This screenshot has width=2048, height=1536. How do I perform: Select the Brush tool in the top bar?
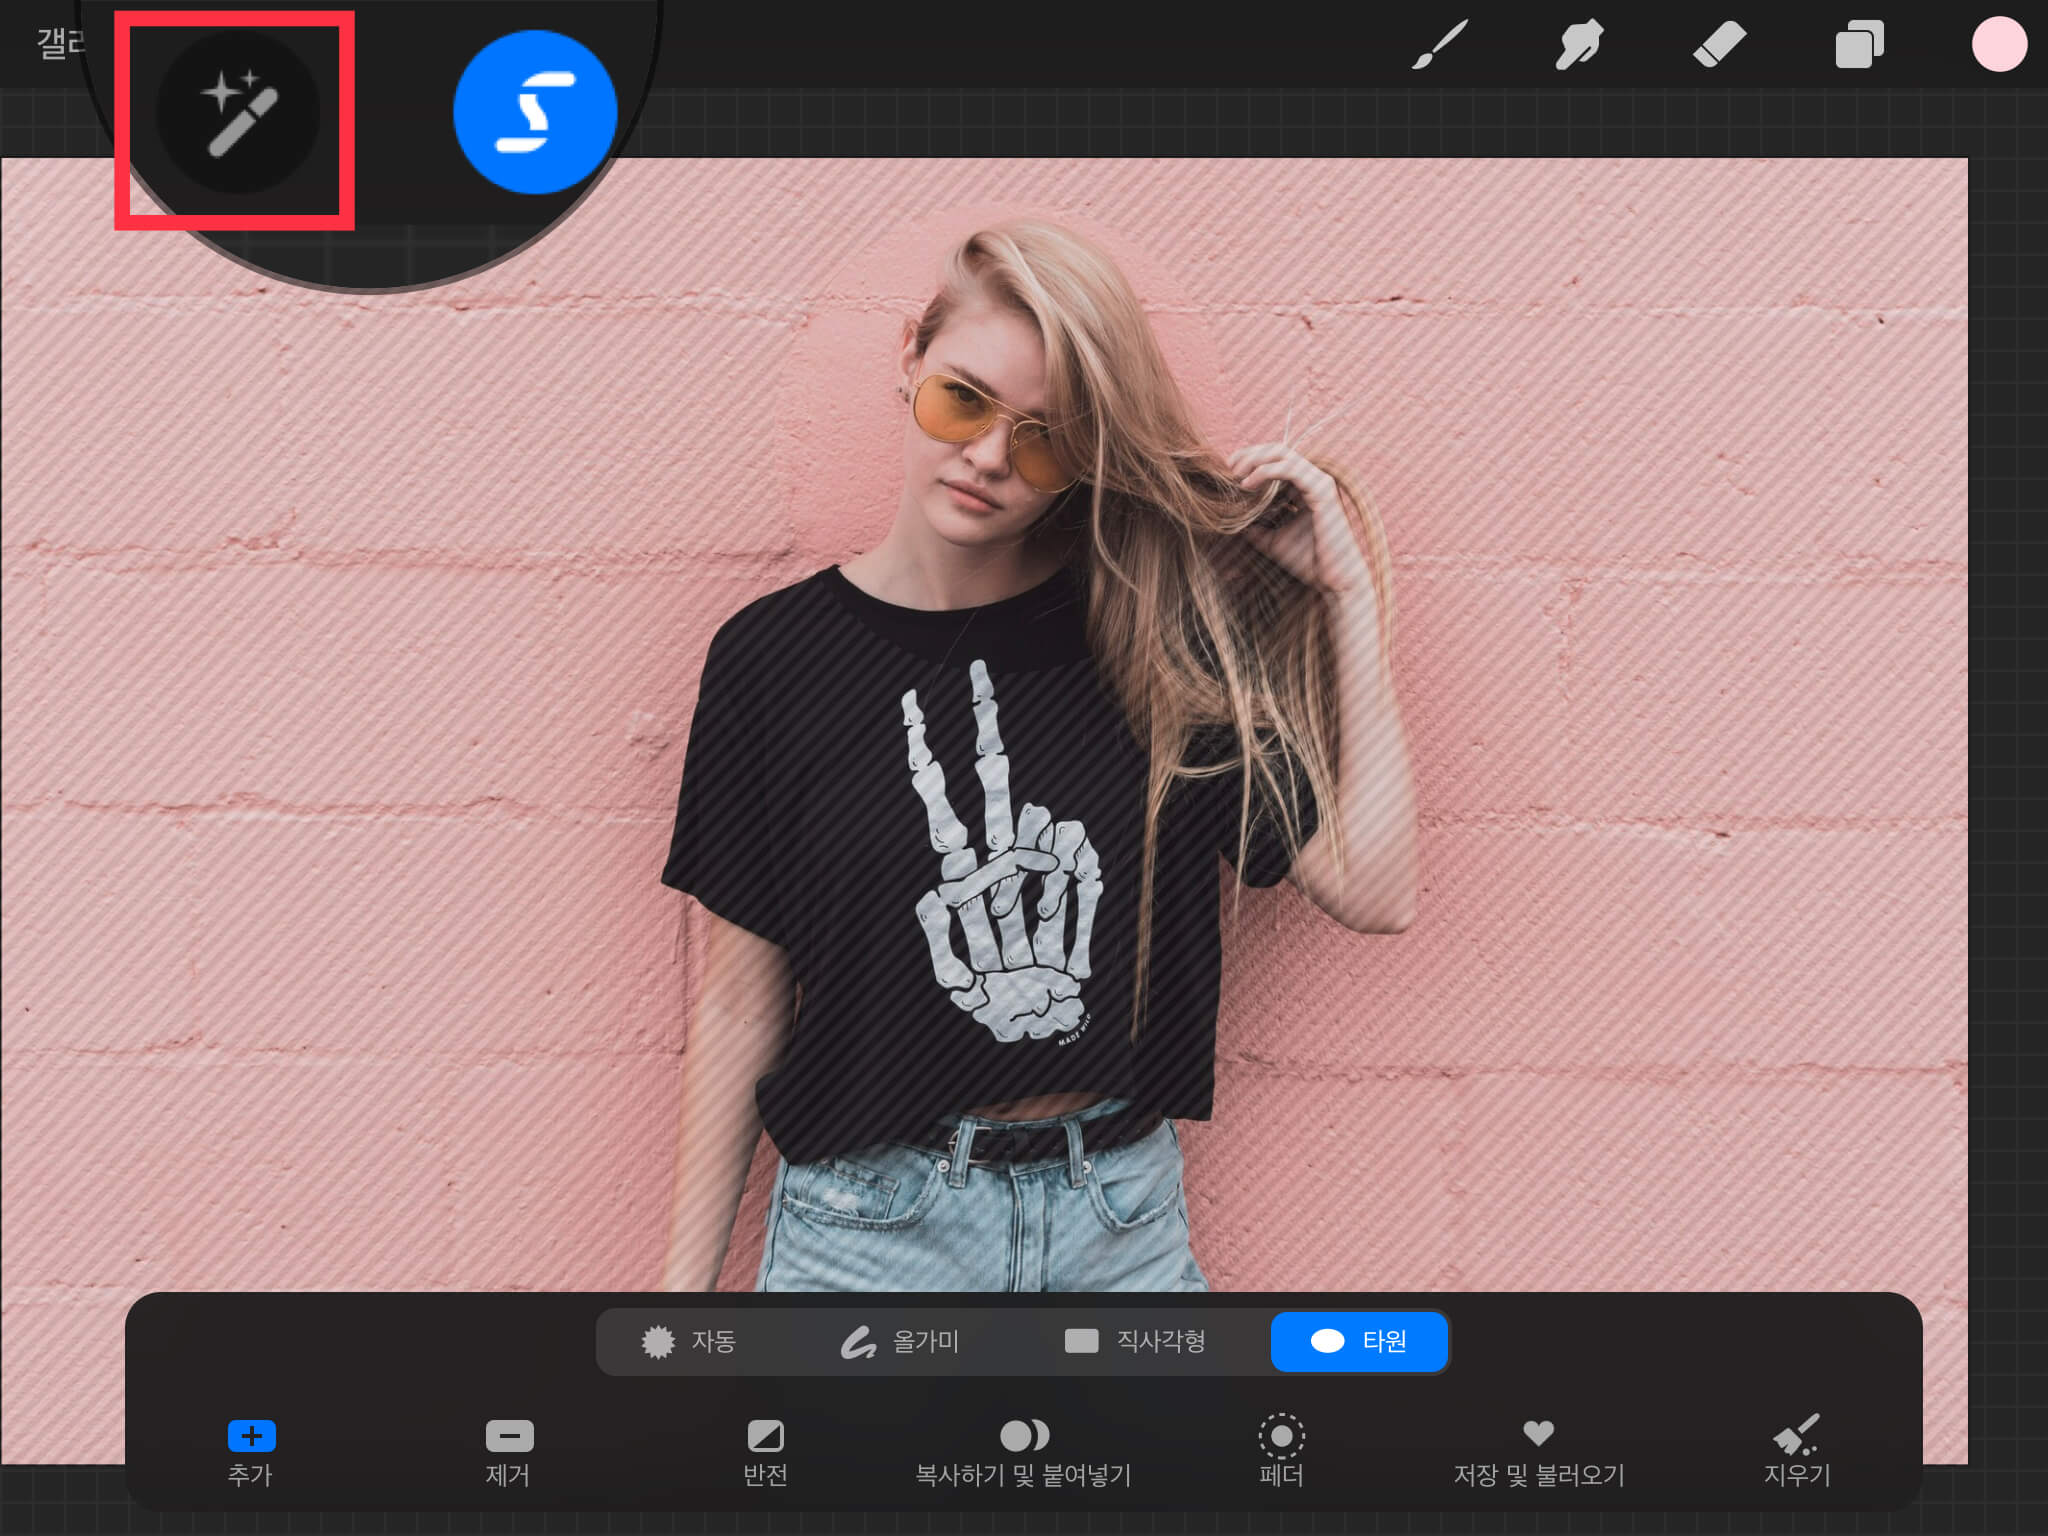(1439, 45)
